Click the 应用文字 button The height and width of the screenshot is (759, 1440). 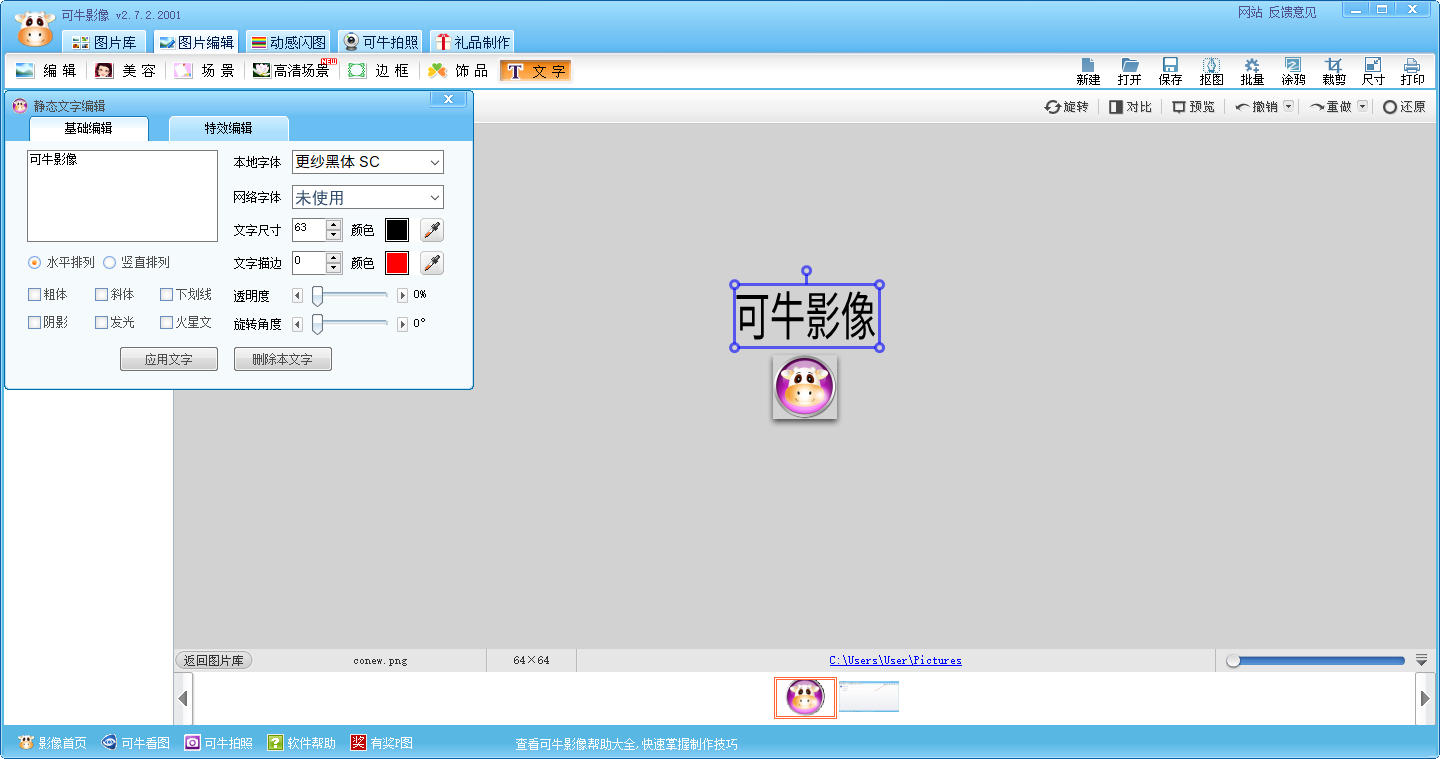pos(168,358)
